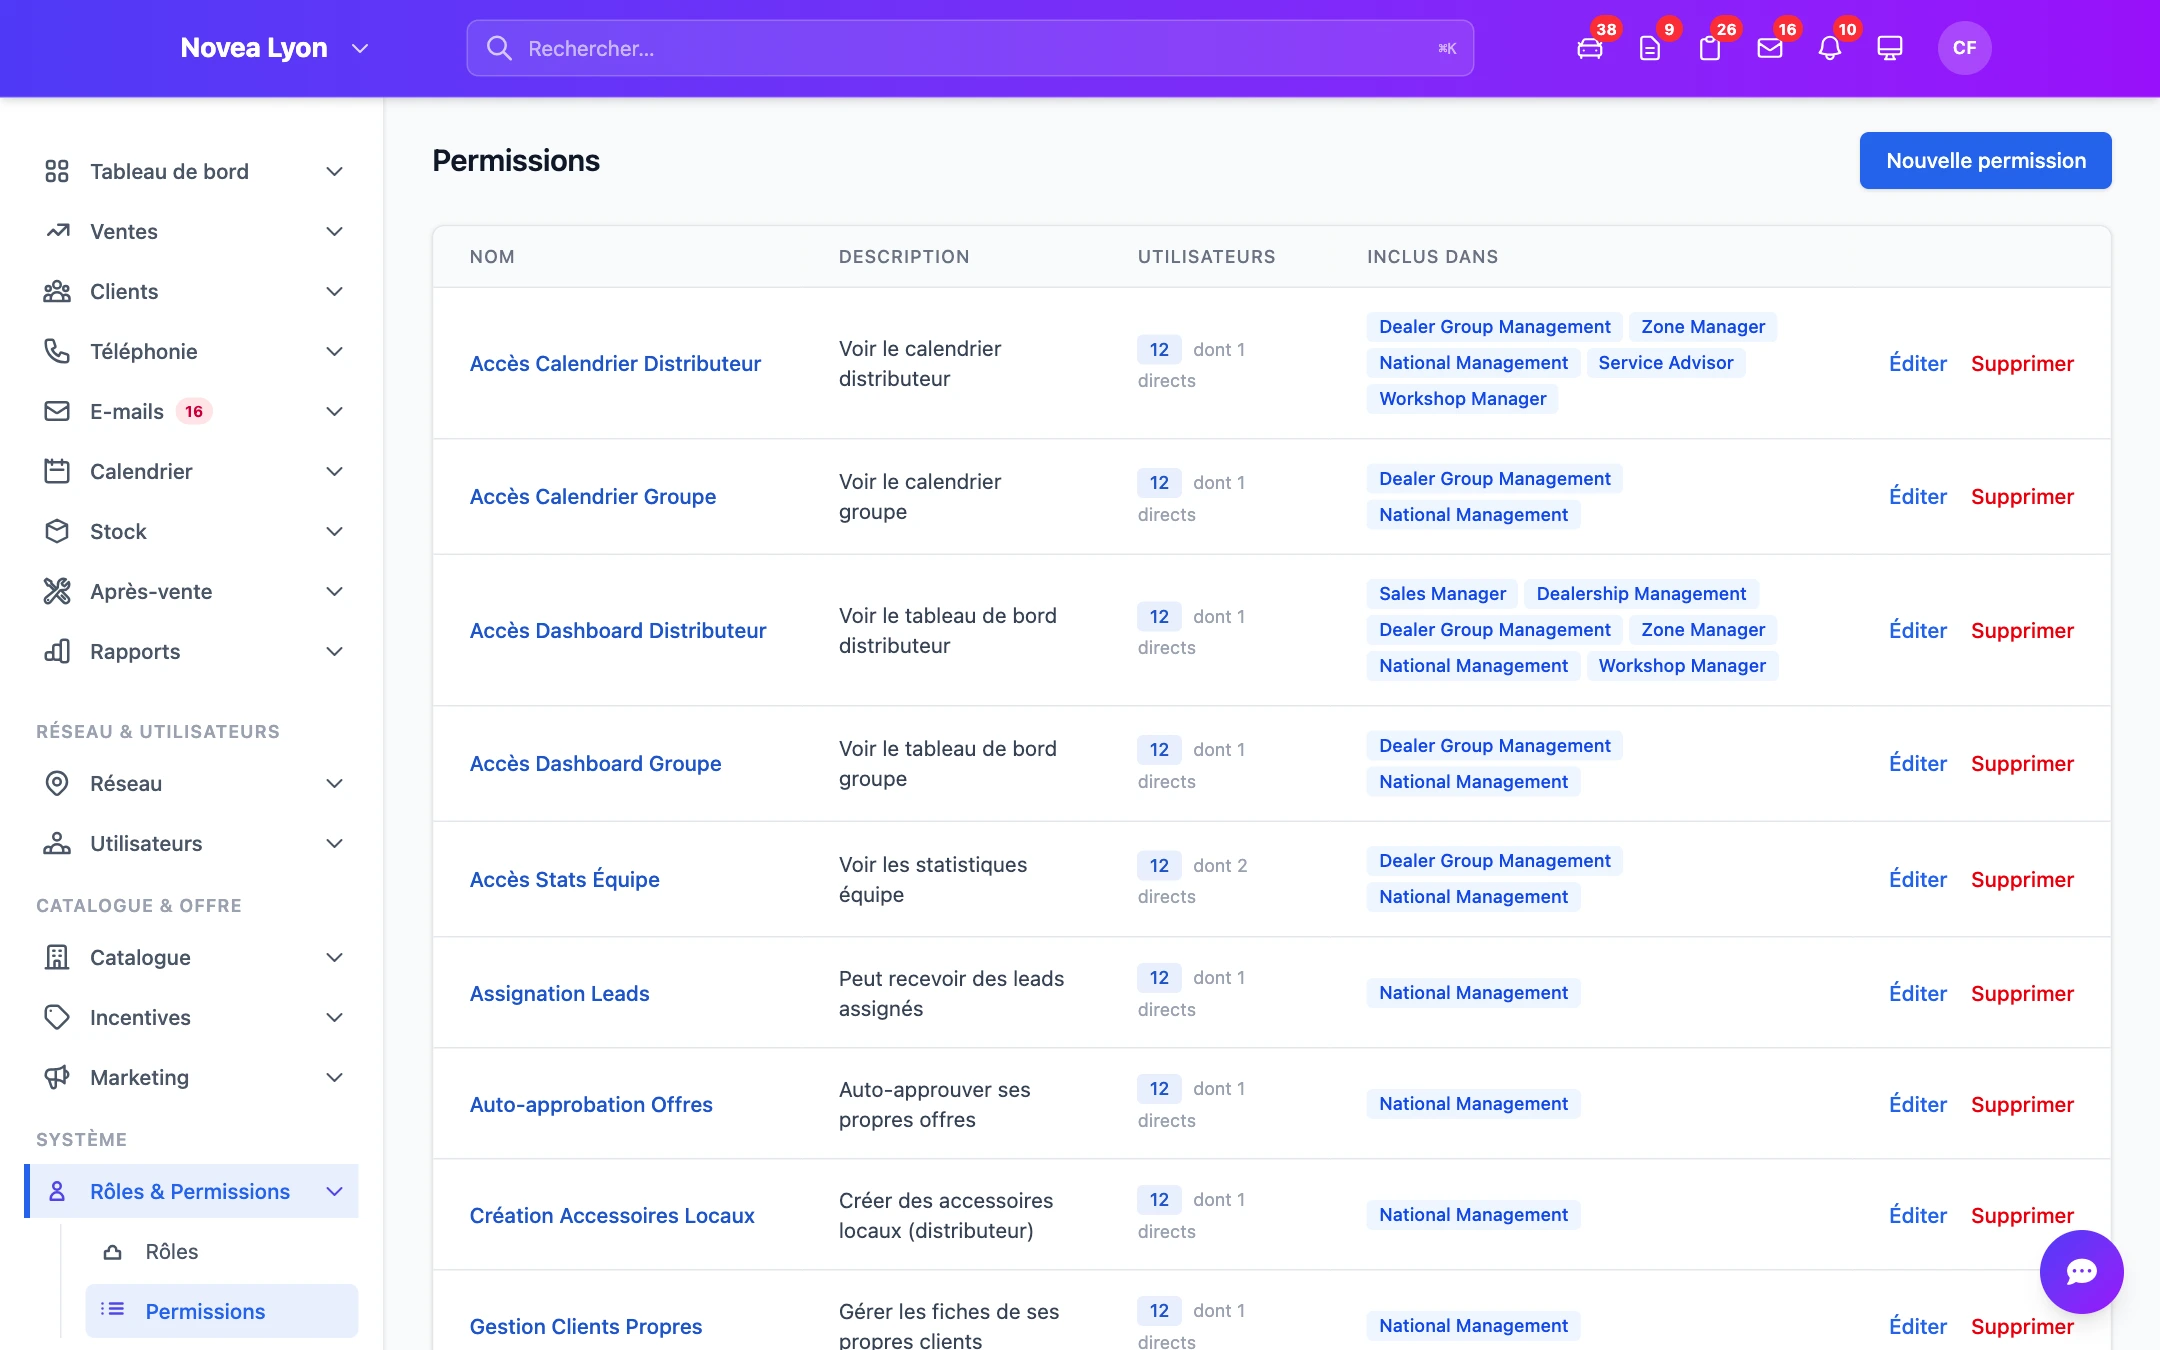Click Supprimer for Assignation Leads
This screenshot has height=1350, width=2160.
tap(2022, 993)
